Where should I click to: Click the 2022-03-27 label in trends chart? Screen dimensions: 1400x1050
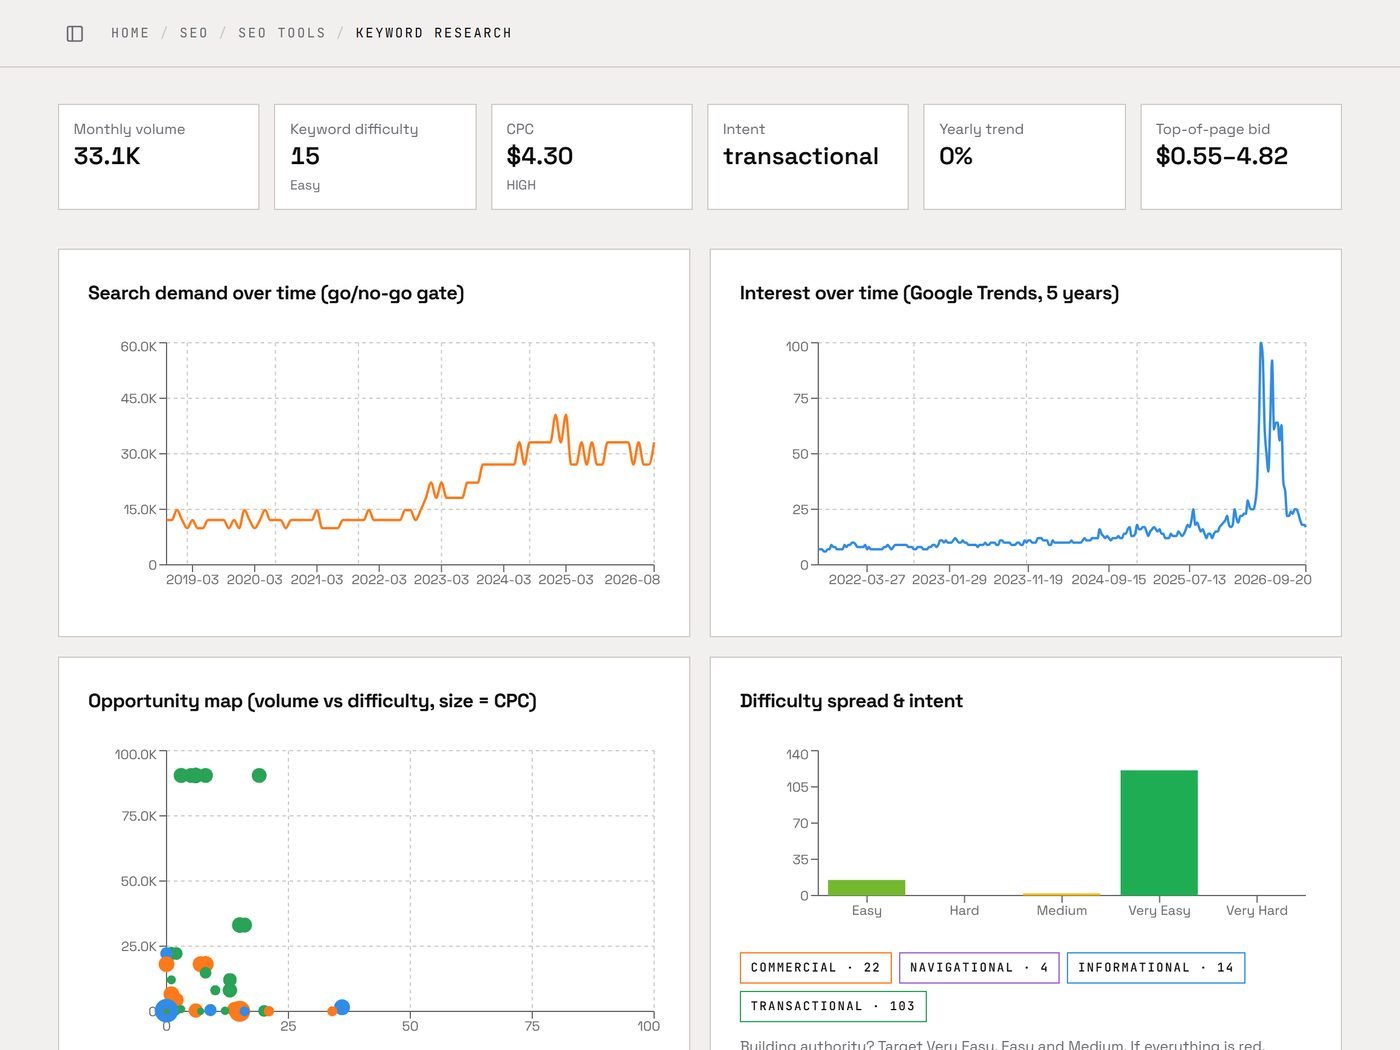click(x=867, y=580)
